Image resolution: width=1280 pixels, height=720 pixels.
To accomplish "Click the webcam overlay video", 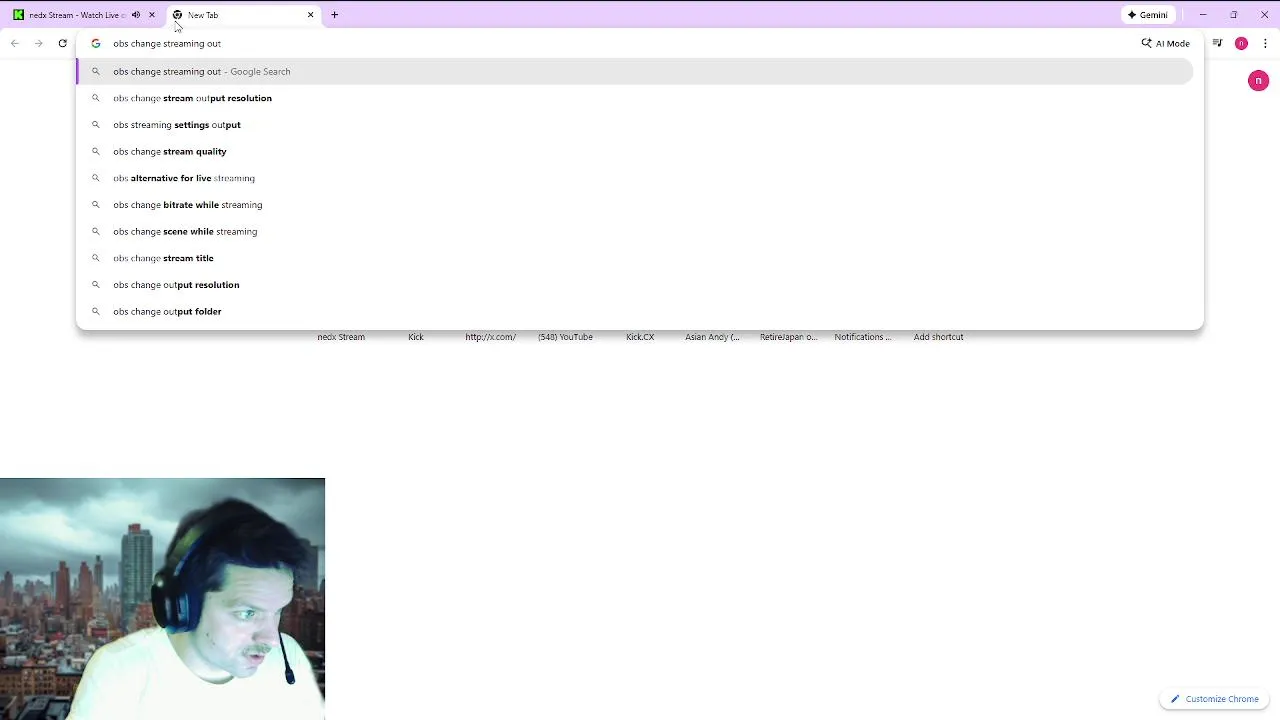I will point(162,599).
